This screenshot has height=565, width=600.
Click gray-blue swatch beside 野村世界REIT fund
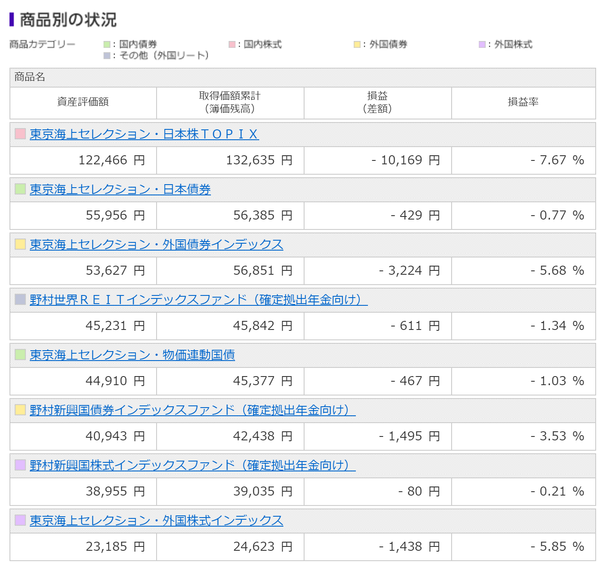(20, 300)
